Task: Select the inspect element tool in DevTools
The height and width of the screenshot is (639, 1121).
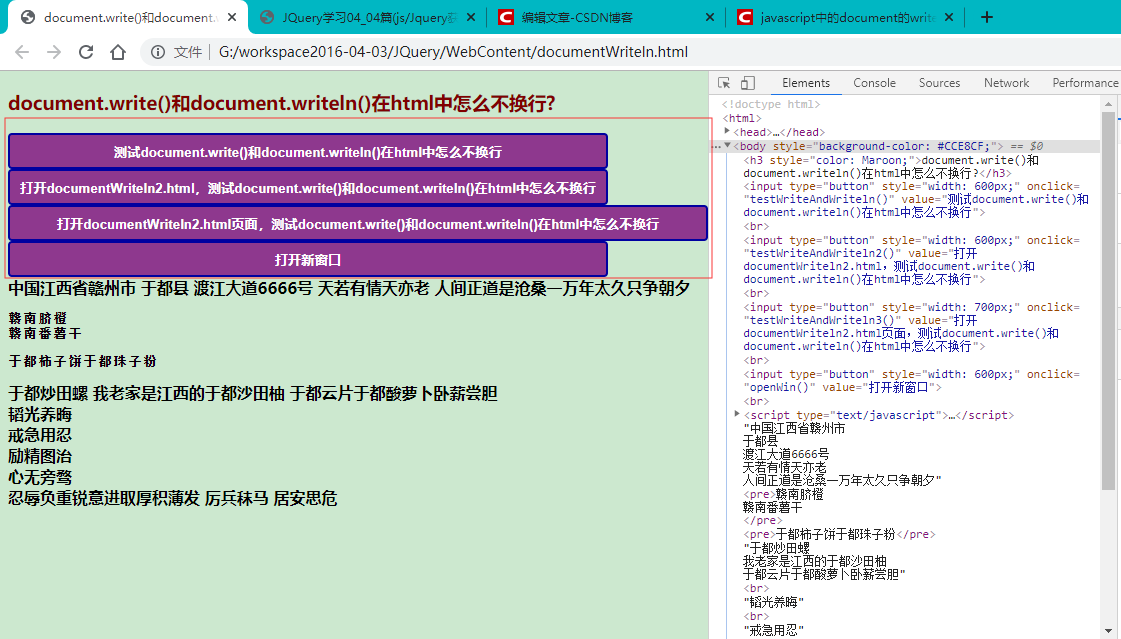Action: point(724,83)
